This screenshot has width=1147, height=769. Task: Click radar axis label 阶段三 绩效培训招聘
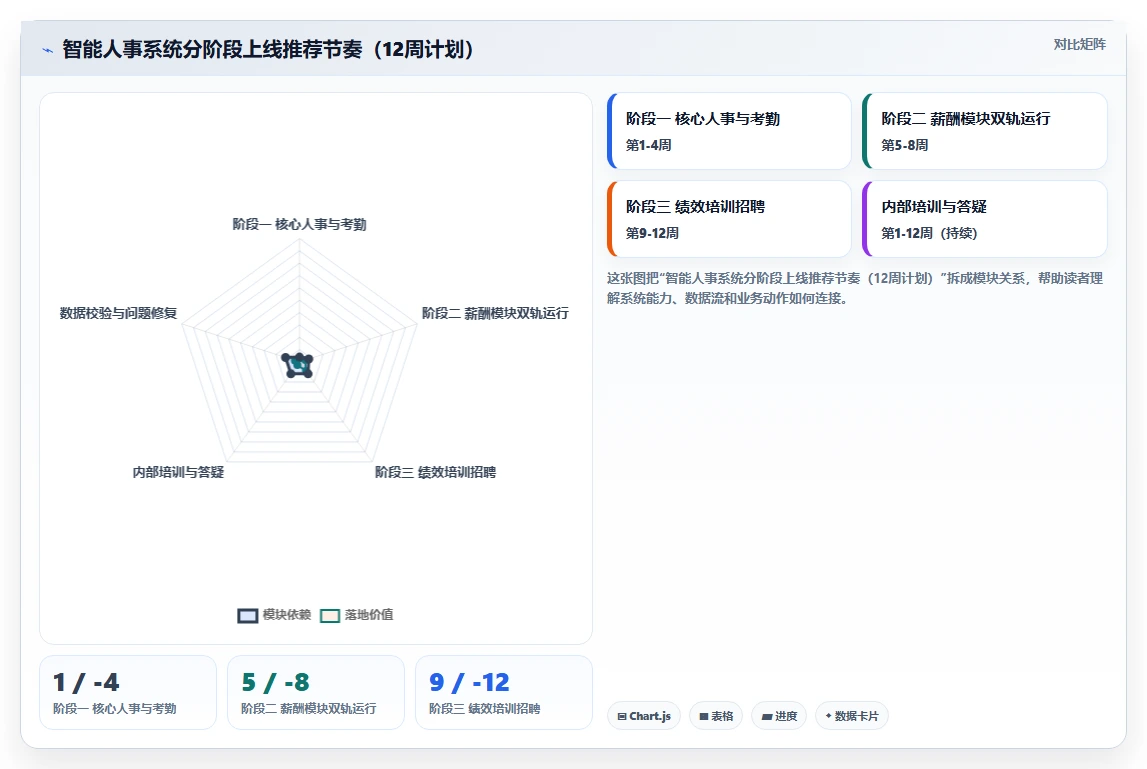pos(435,472)
